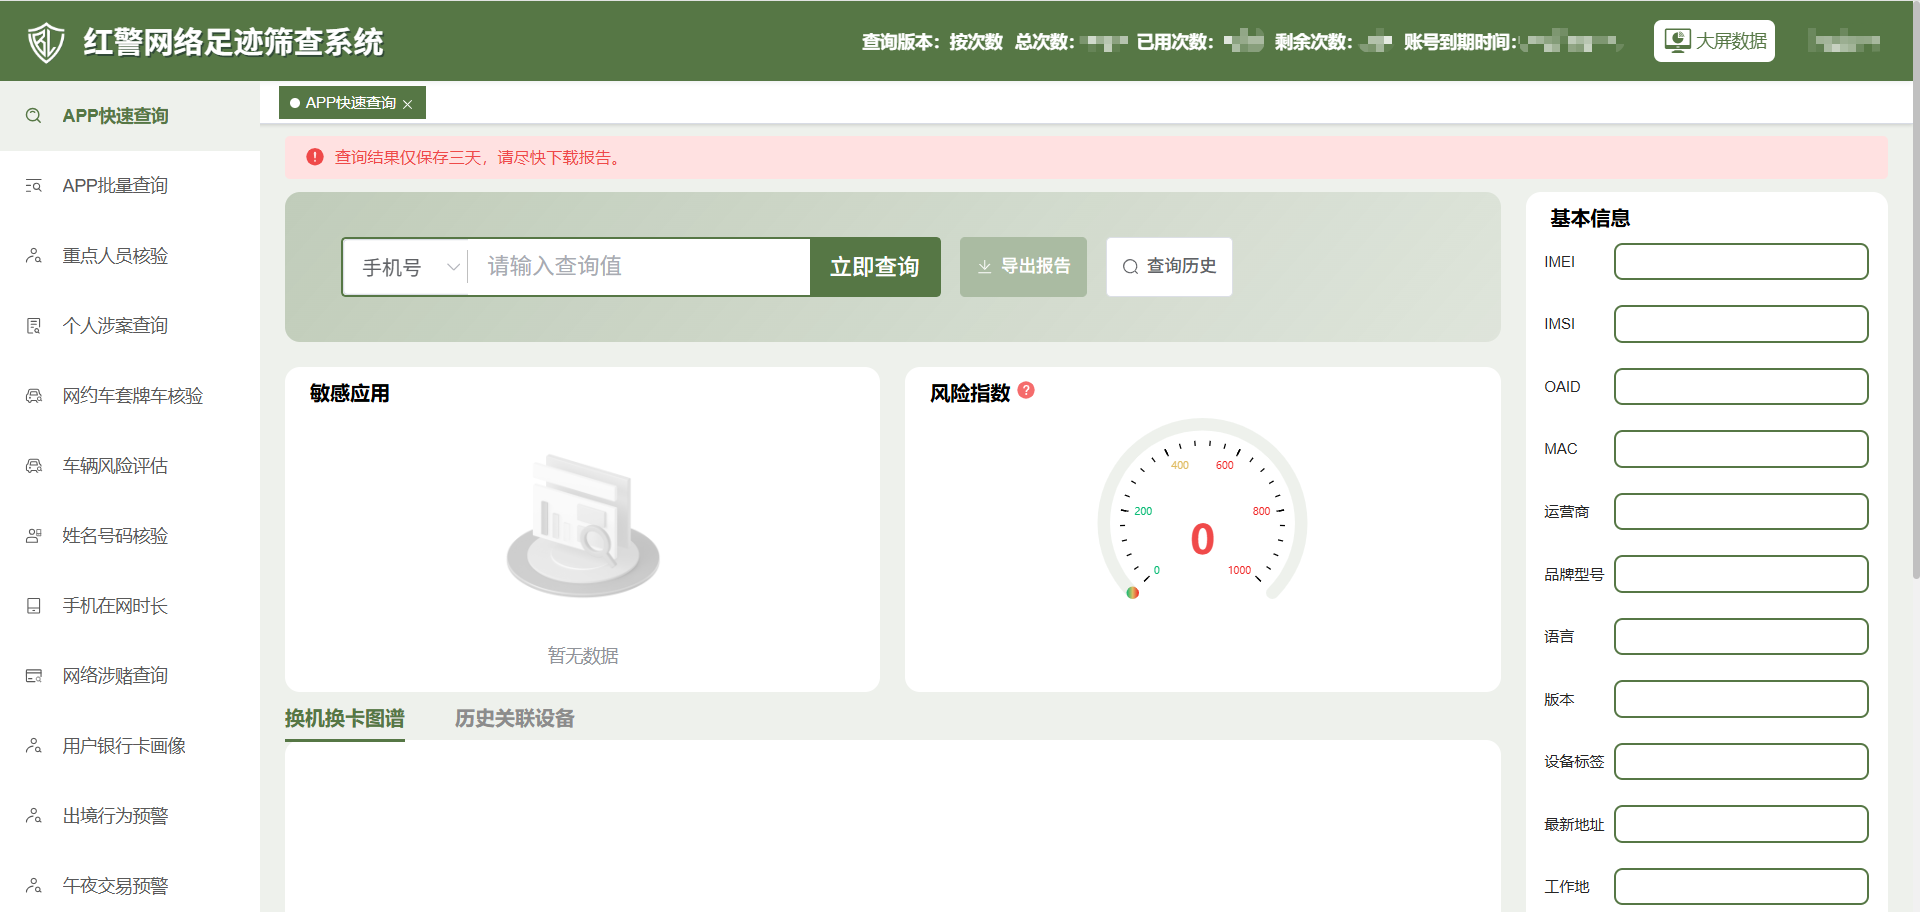
Task: Click the 网络涉赌查询 card icon
Action: (34, 676)
